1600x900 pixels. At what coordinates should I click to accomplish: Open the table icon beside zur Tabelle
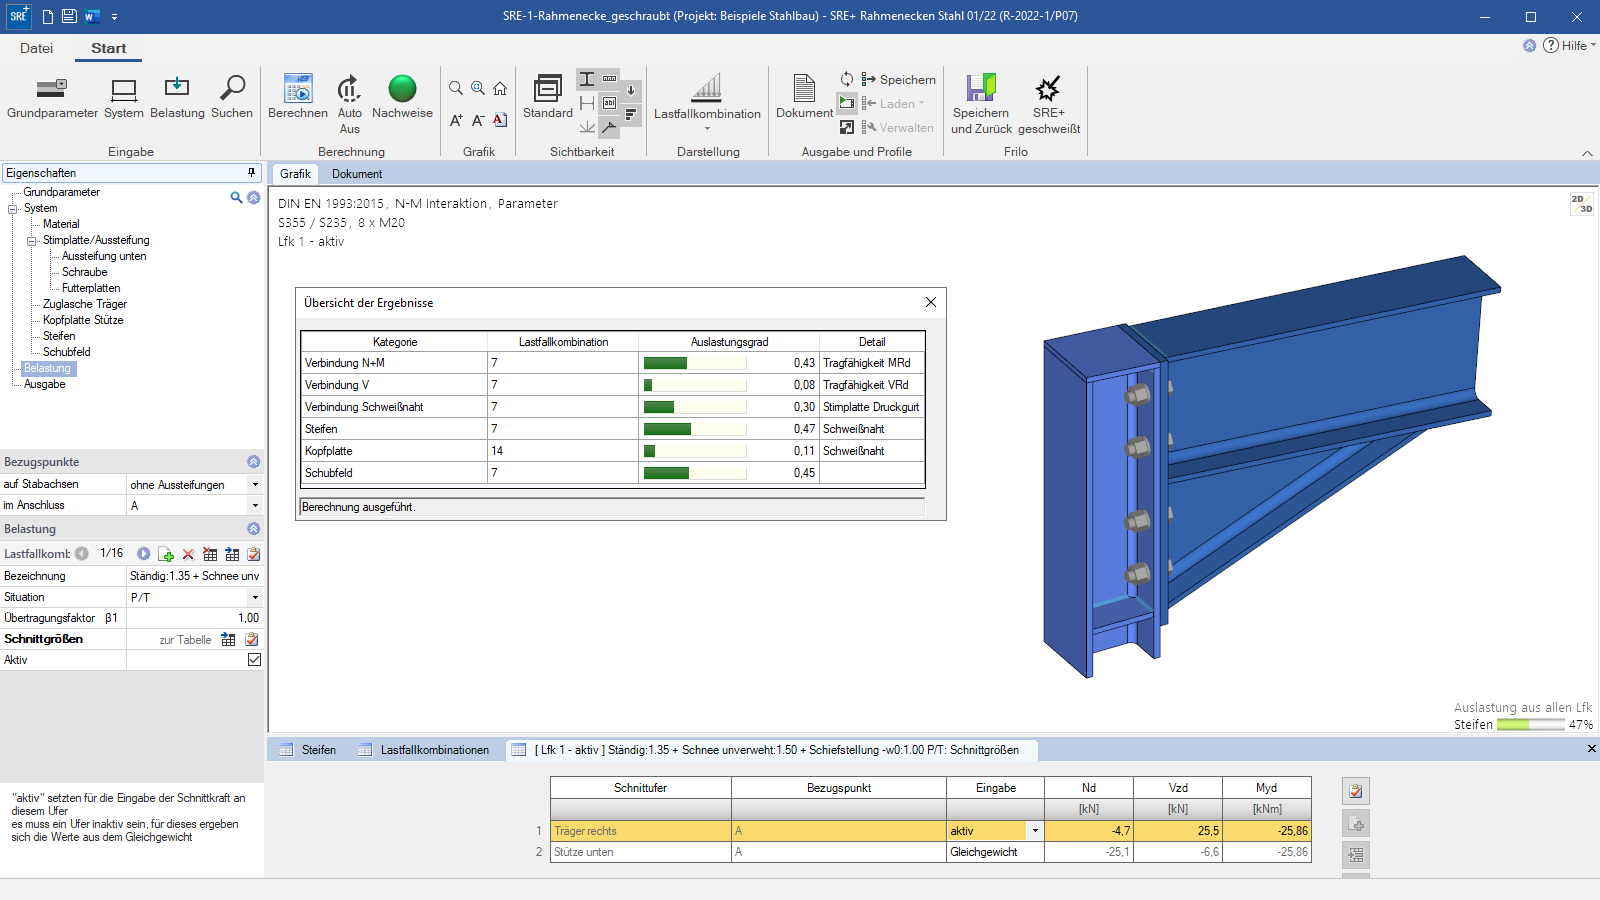(x=228, y=640)
